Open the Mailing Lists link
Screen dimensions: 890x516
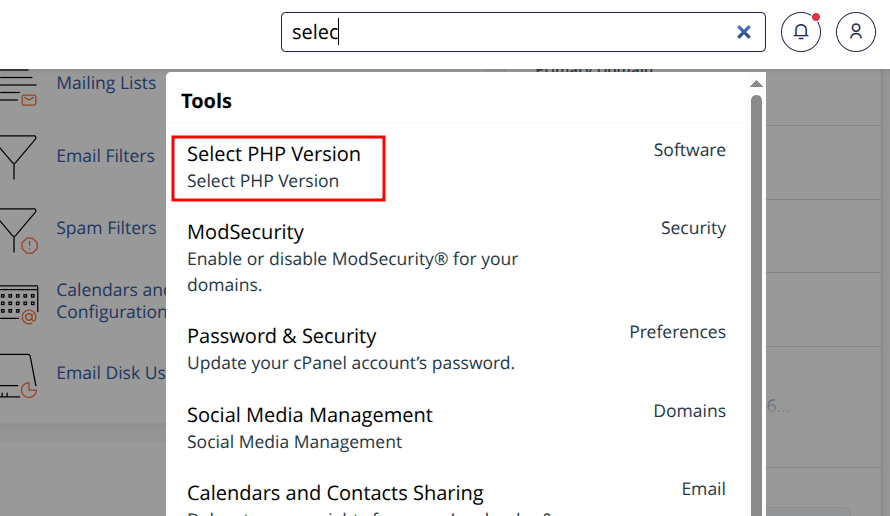coord(106,83)
